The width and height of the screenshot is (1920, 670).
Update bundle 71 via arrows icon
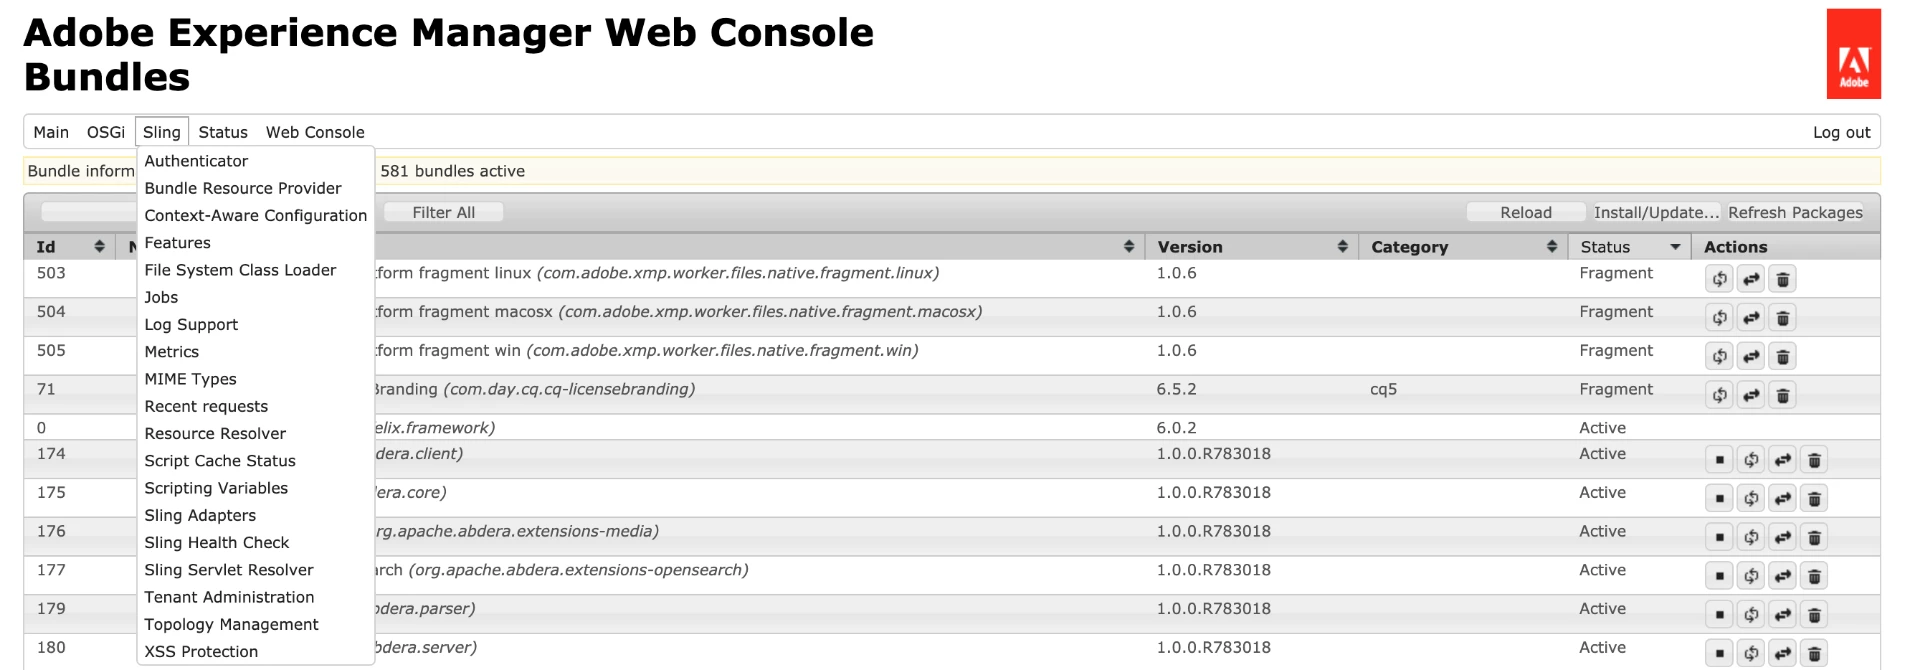[1751, 395]
